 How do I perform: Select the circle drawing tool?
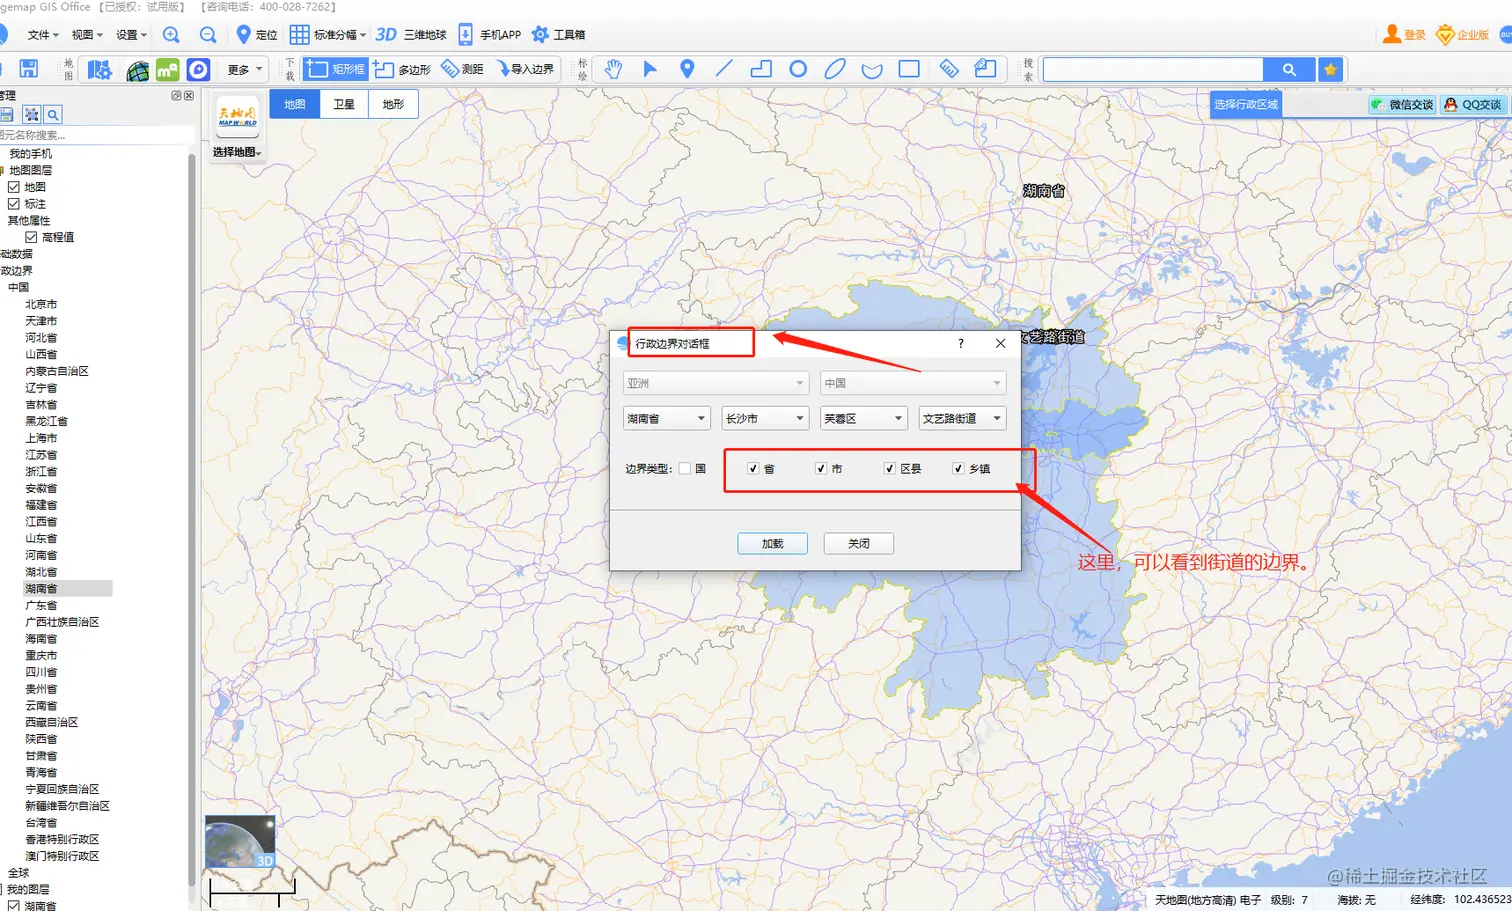[x=798, y=69]
